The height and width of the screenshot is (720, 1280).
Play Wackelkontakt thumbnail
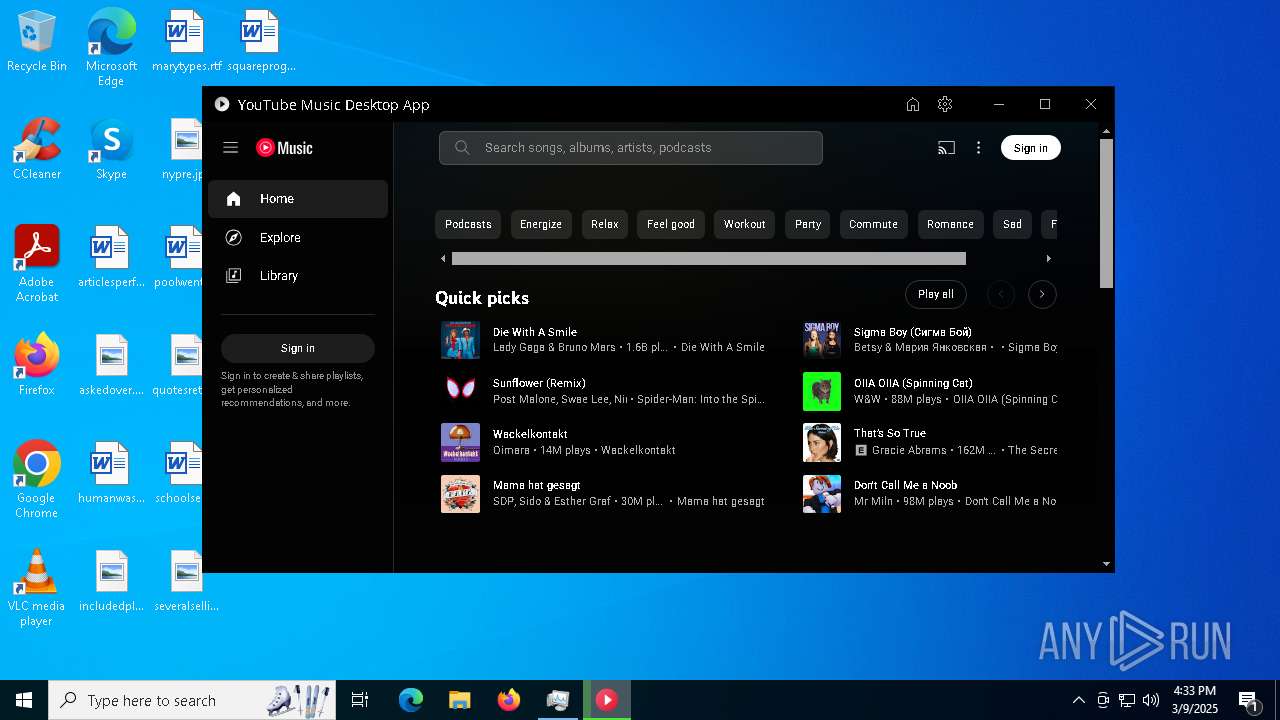coord(460,442)
